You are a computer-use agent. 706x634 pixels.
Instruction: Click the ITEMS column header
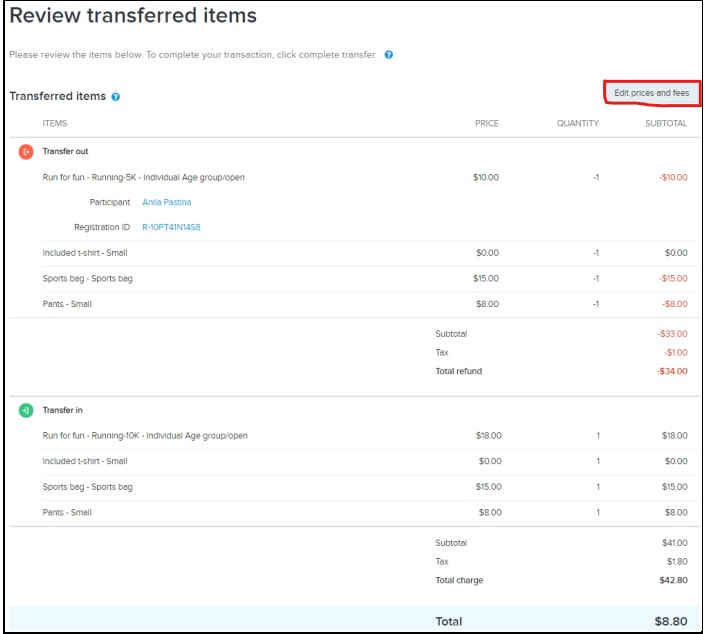[x=55, y=124]
